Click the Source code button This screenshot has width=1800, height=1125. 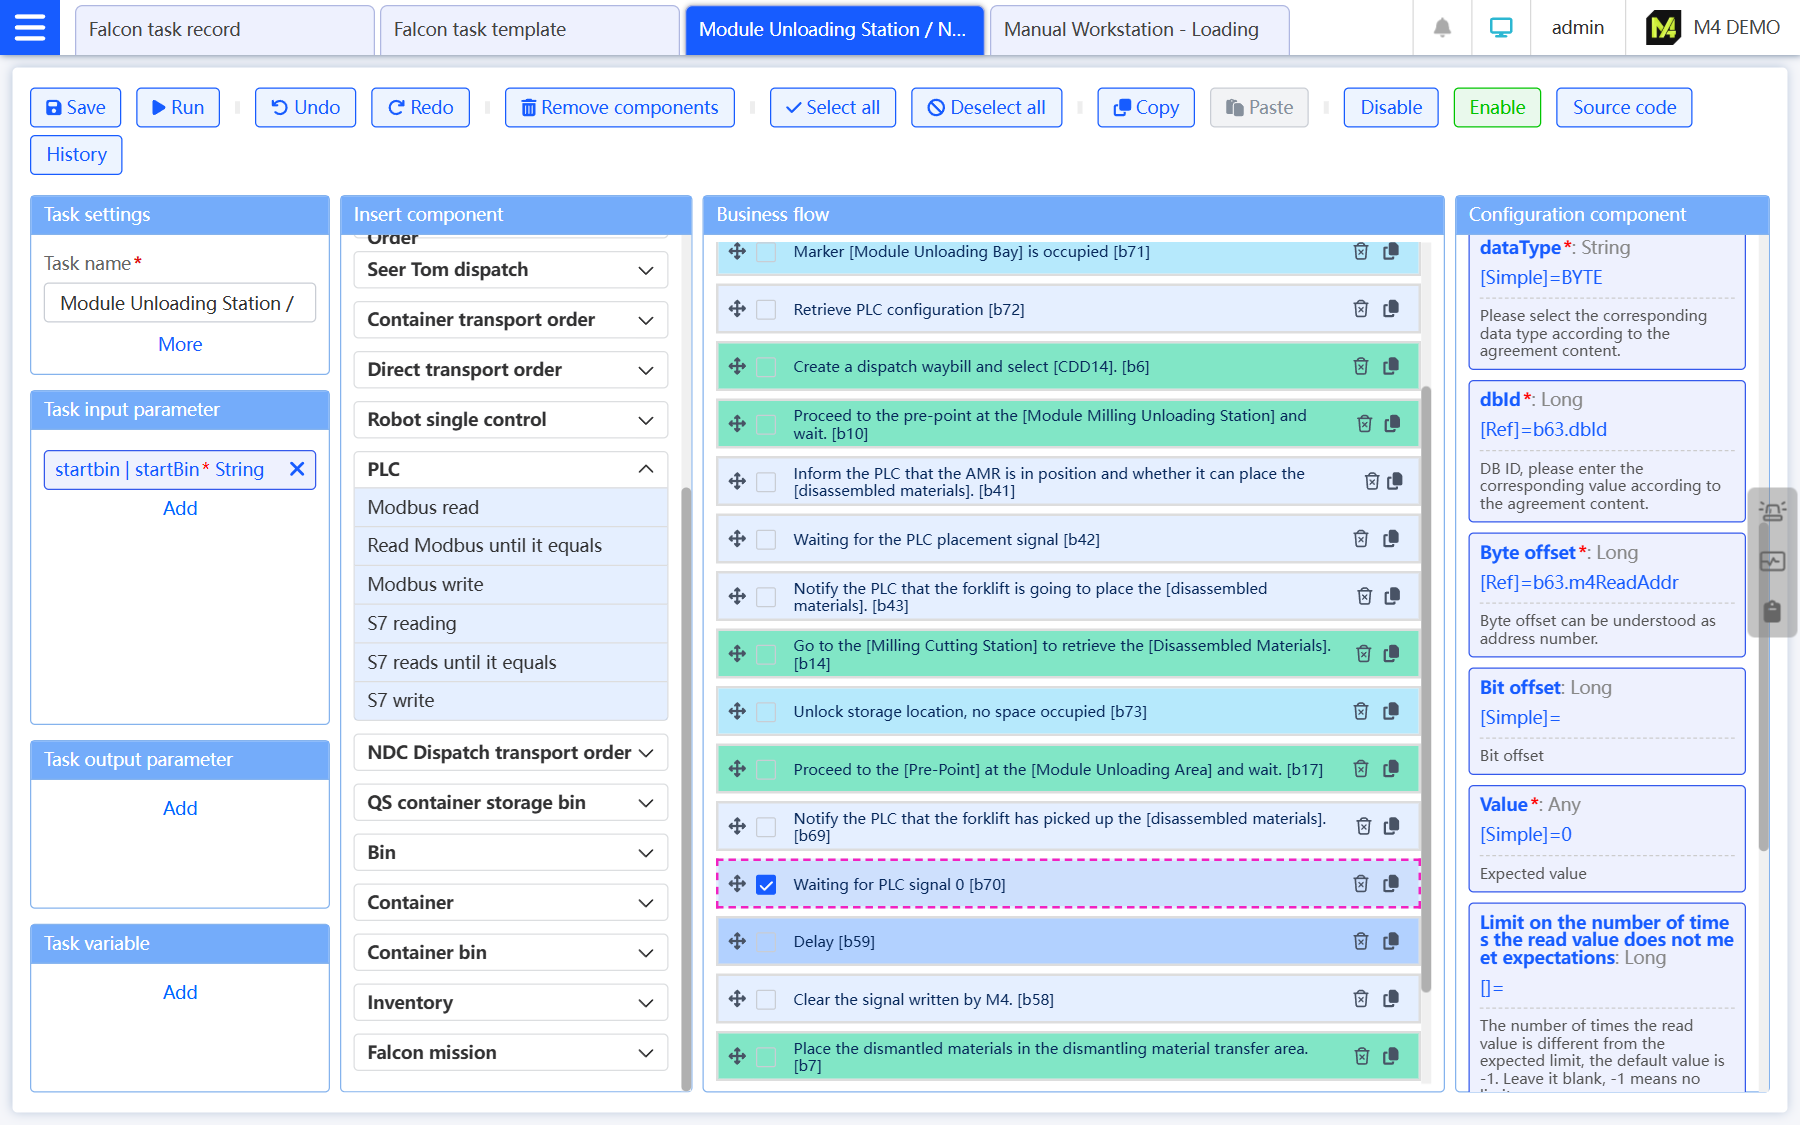pos(1623,107)
